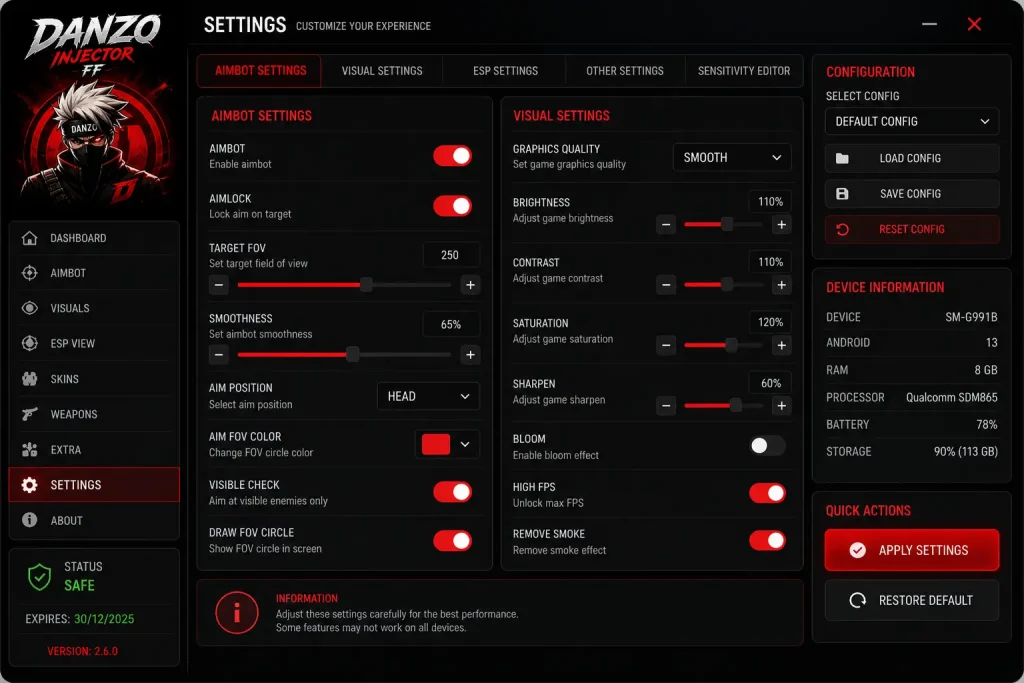The width and height of the screenshot is (1024, 683).
Task: Toggle the High FPS switch
Action: click(767, 493)
